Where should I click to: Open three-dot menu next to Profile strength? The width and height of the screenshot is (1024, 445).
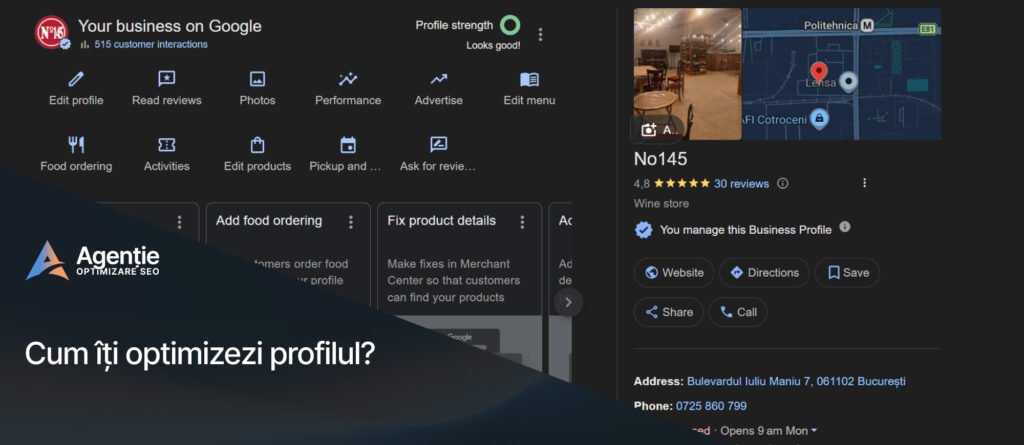coord(541,34)
